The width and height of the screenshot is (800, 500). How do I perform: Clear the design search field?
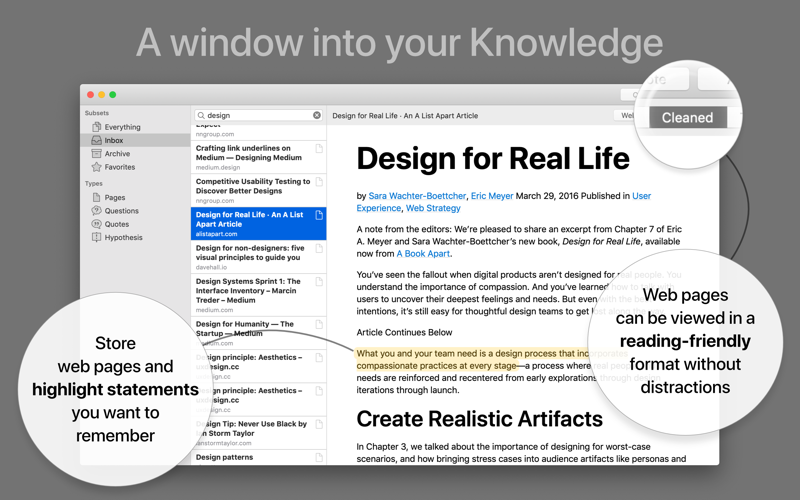point(317,115)
